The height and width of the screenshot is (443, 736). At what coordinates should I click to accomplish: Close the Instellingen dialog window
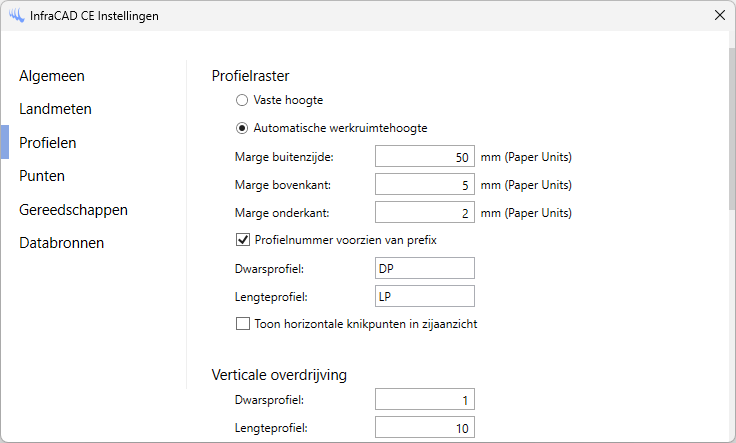point(719,16)
